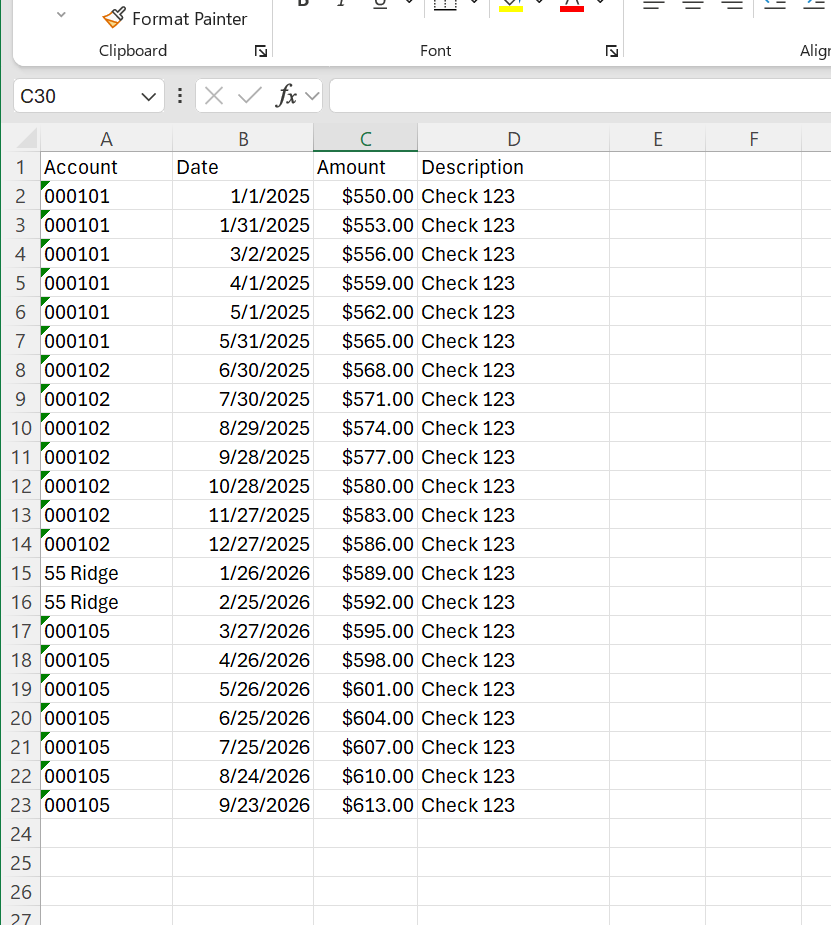Screen dimensions: 831x925
Task: Select account 000102 in row 8
Action: pos(106,370)
